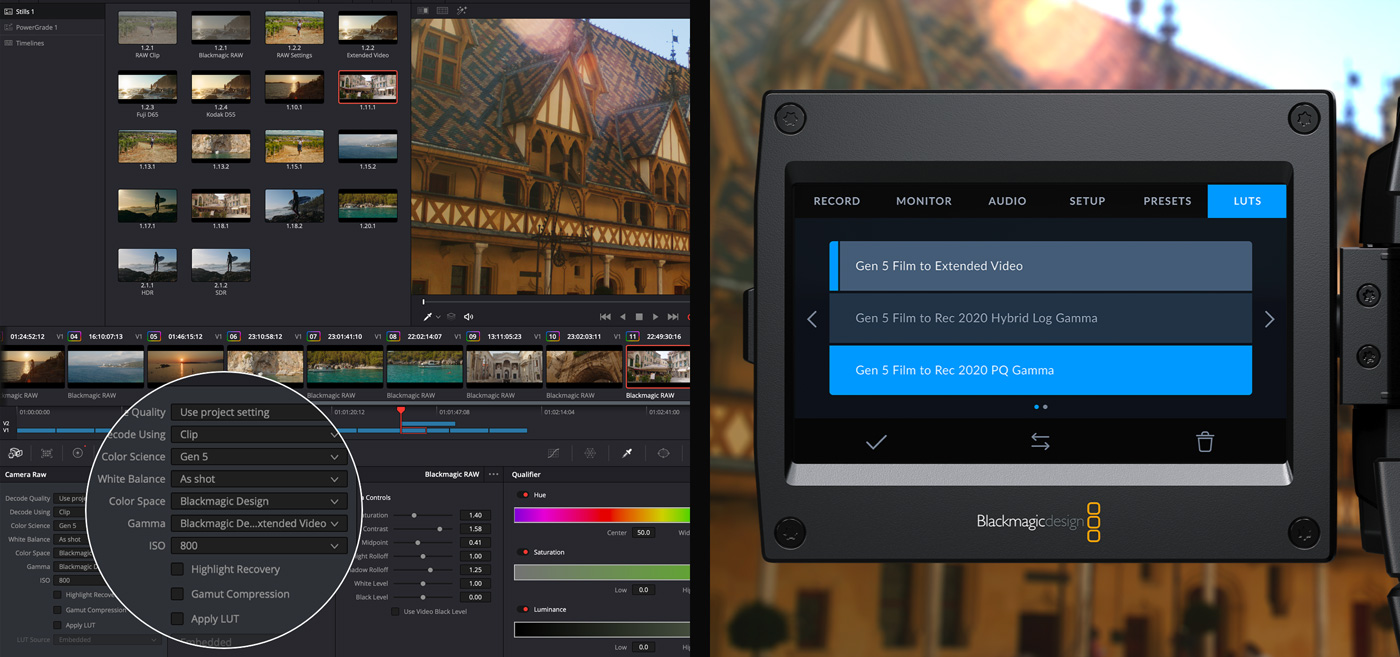Open the Power Window palette icon
Viewport: 1400px width, 657px height.
[x=663, y=453]
